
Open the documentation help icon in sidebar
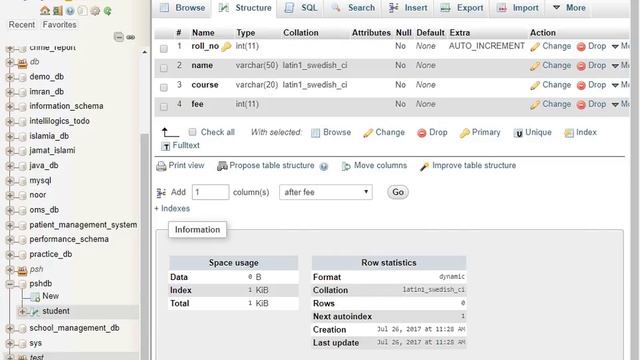70,11
